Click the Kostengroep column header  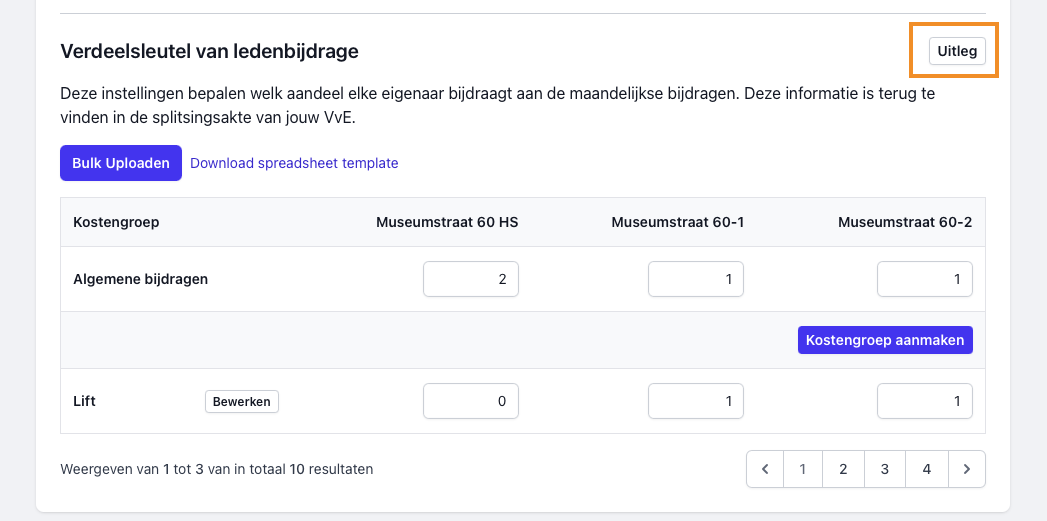pyautogui.click(x=116, y=222)
